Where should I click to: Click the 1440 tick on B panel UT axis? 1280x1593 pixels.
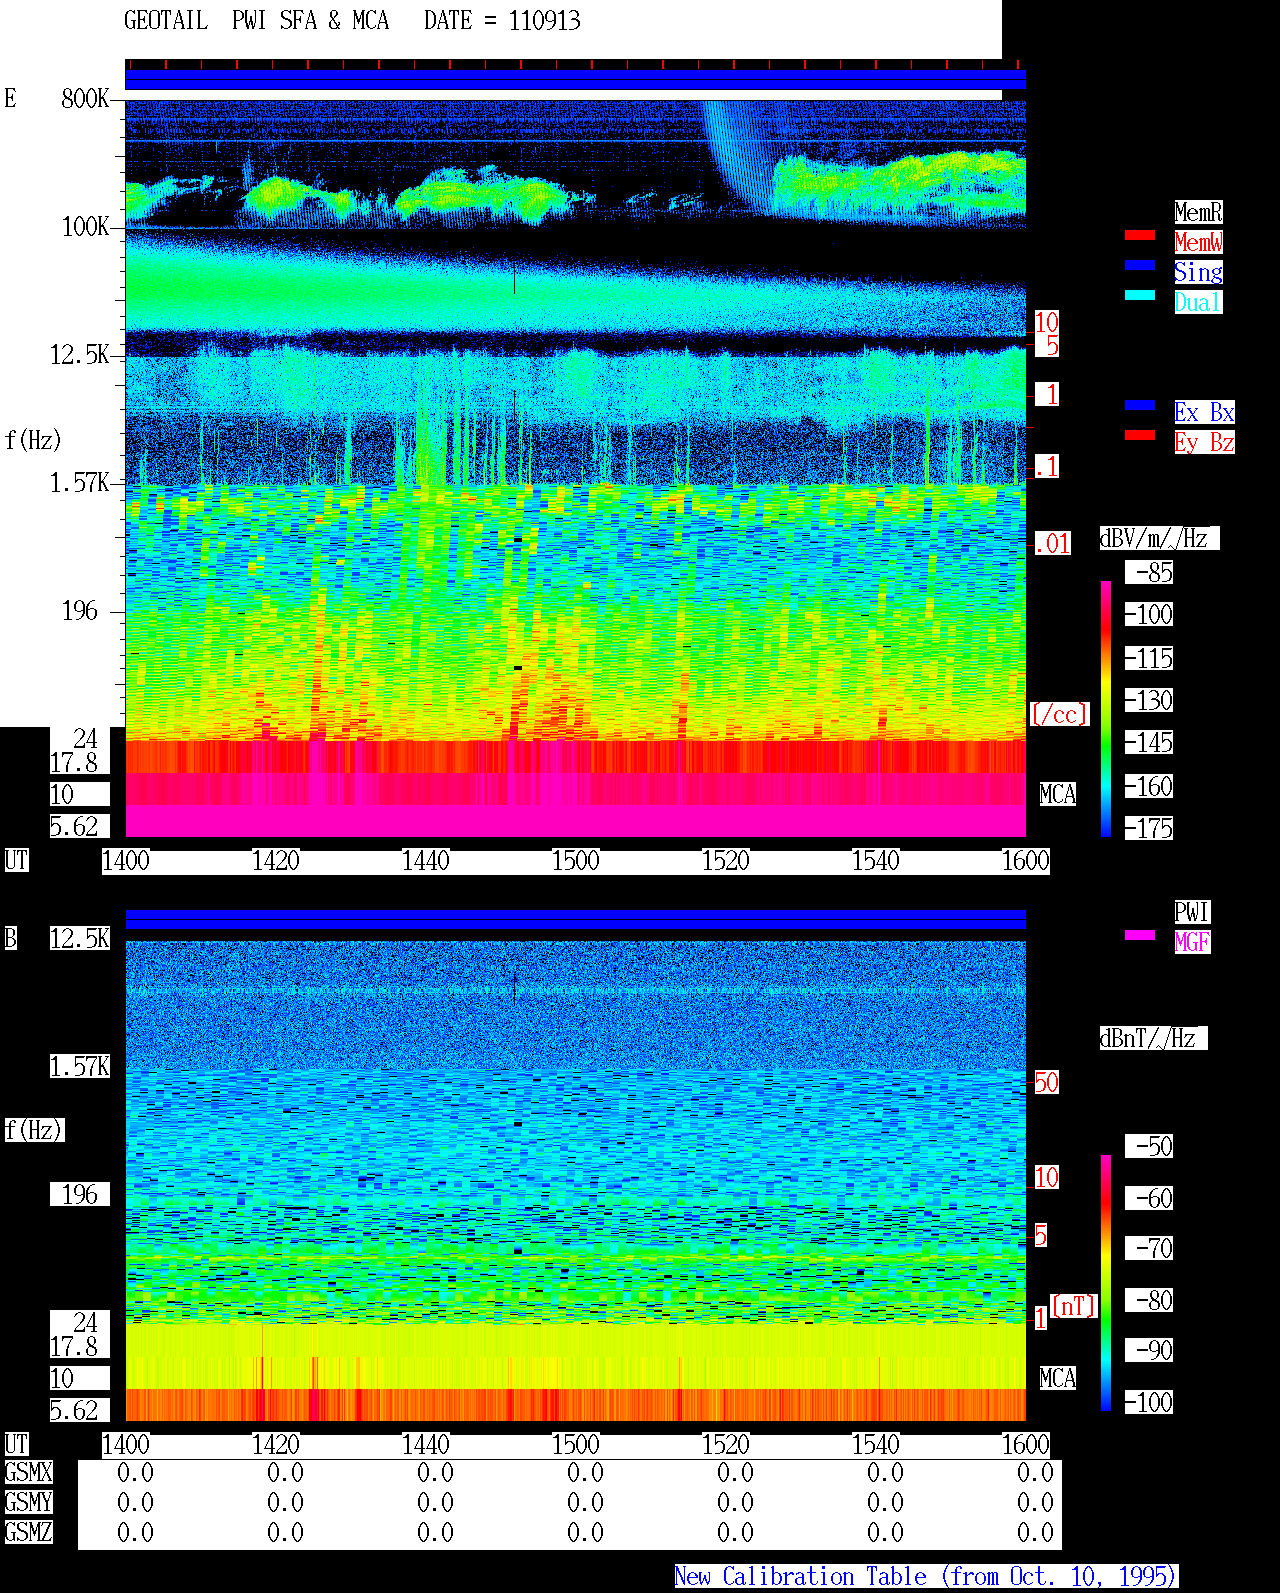click(426, 1444)
